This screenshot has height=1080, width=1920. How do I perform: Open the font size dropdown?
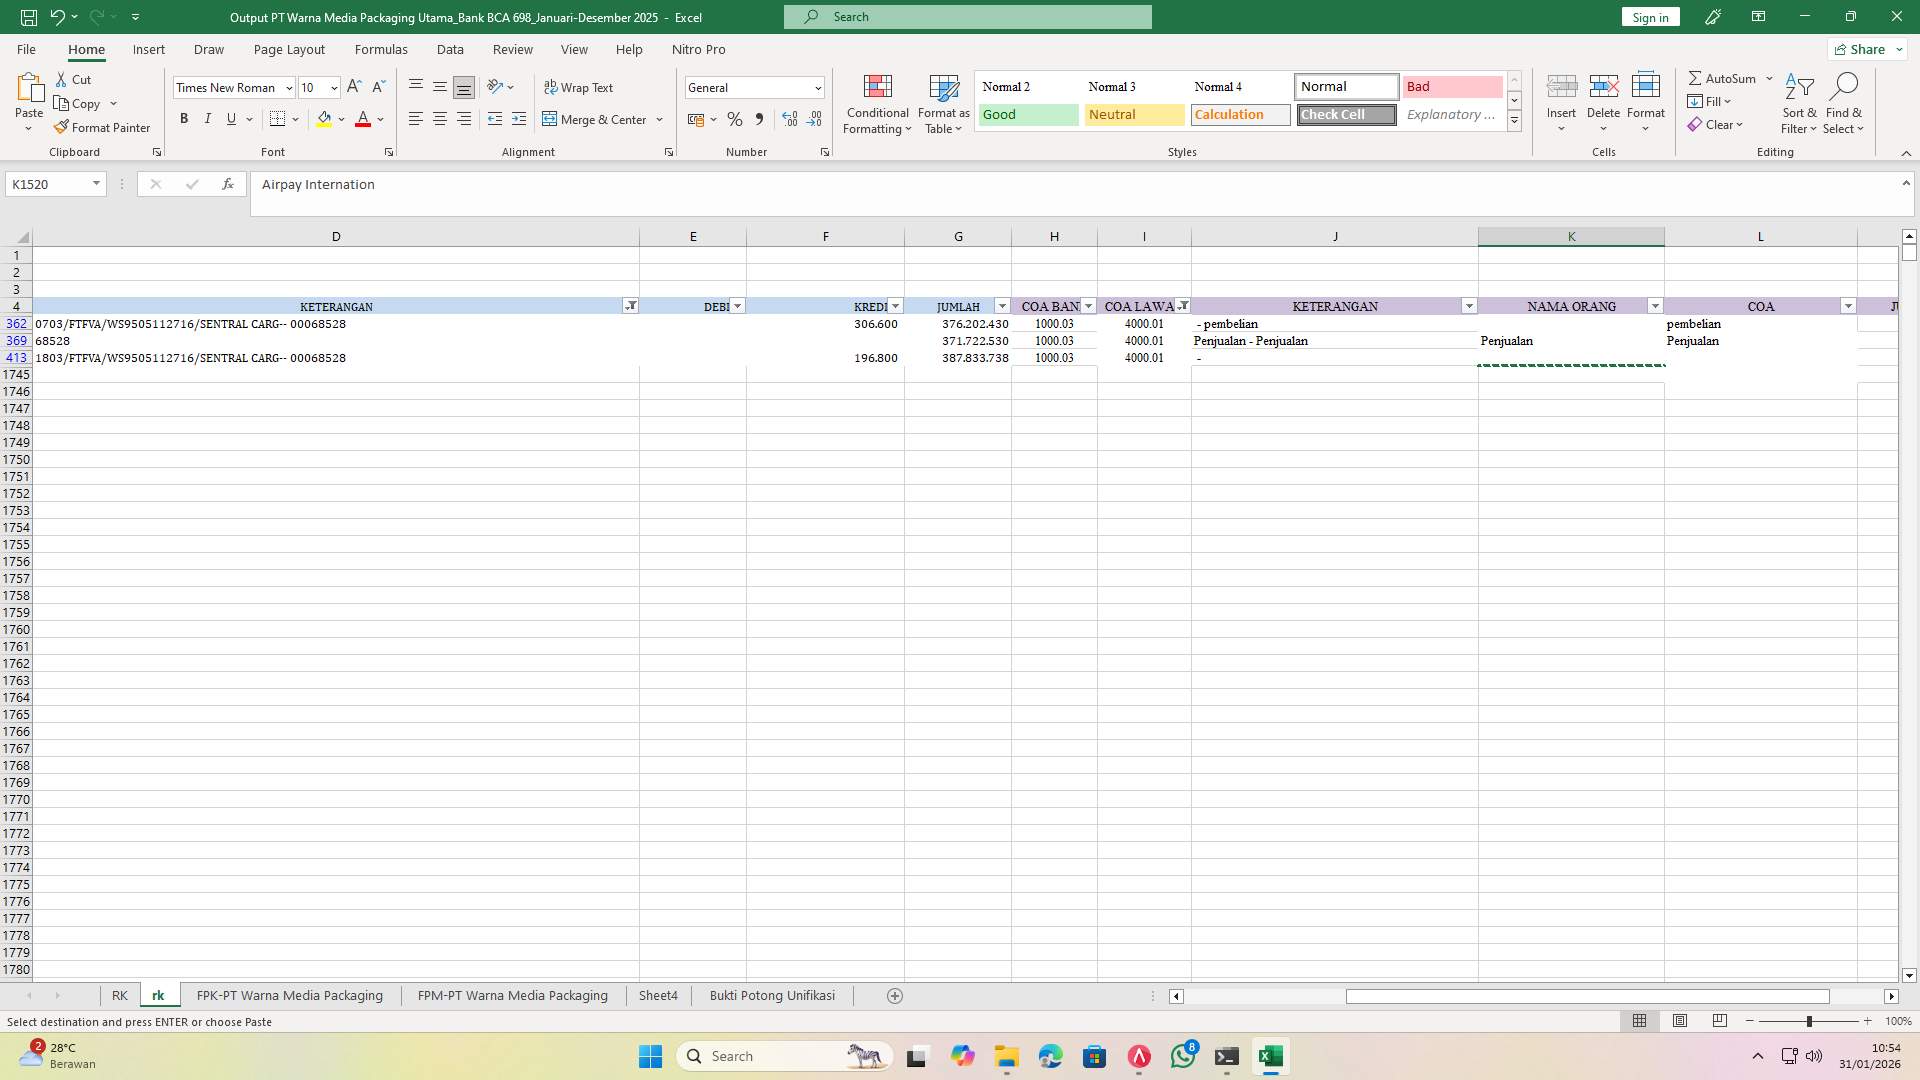[x=332, y=87]
